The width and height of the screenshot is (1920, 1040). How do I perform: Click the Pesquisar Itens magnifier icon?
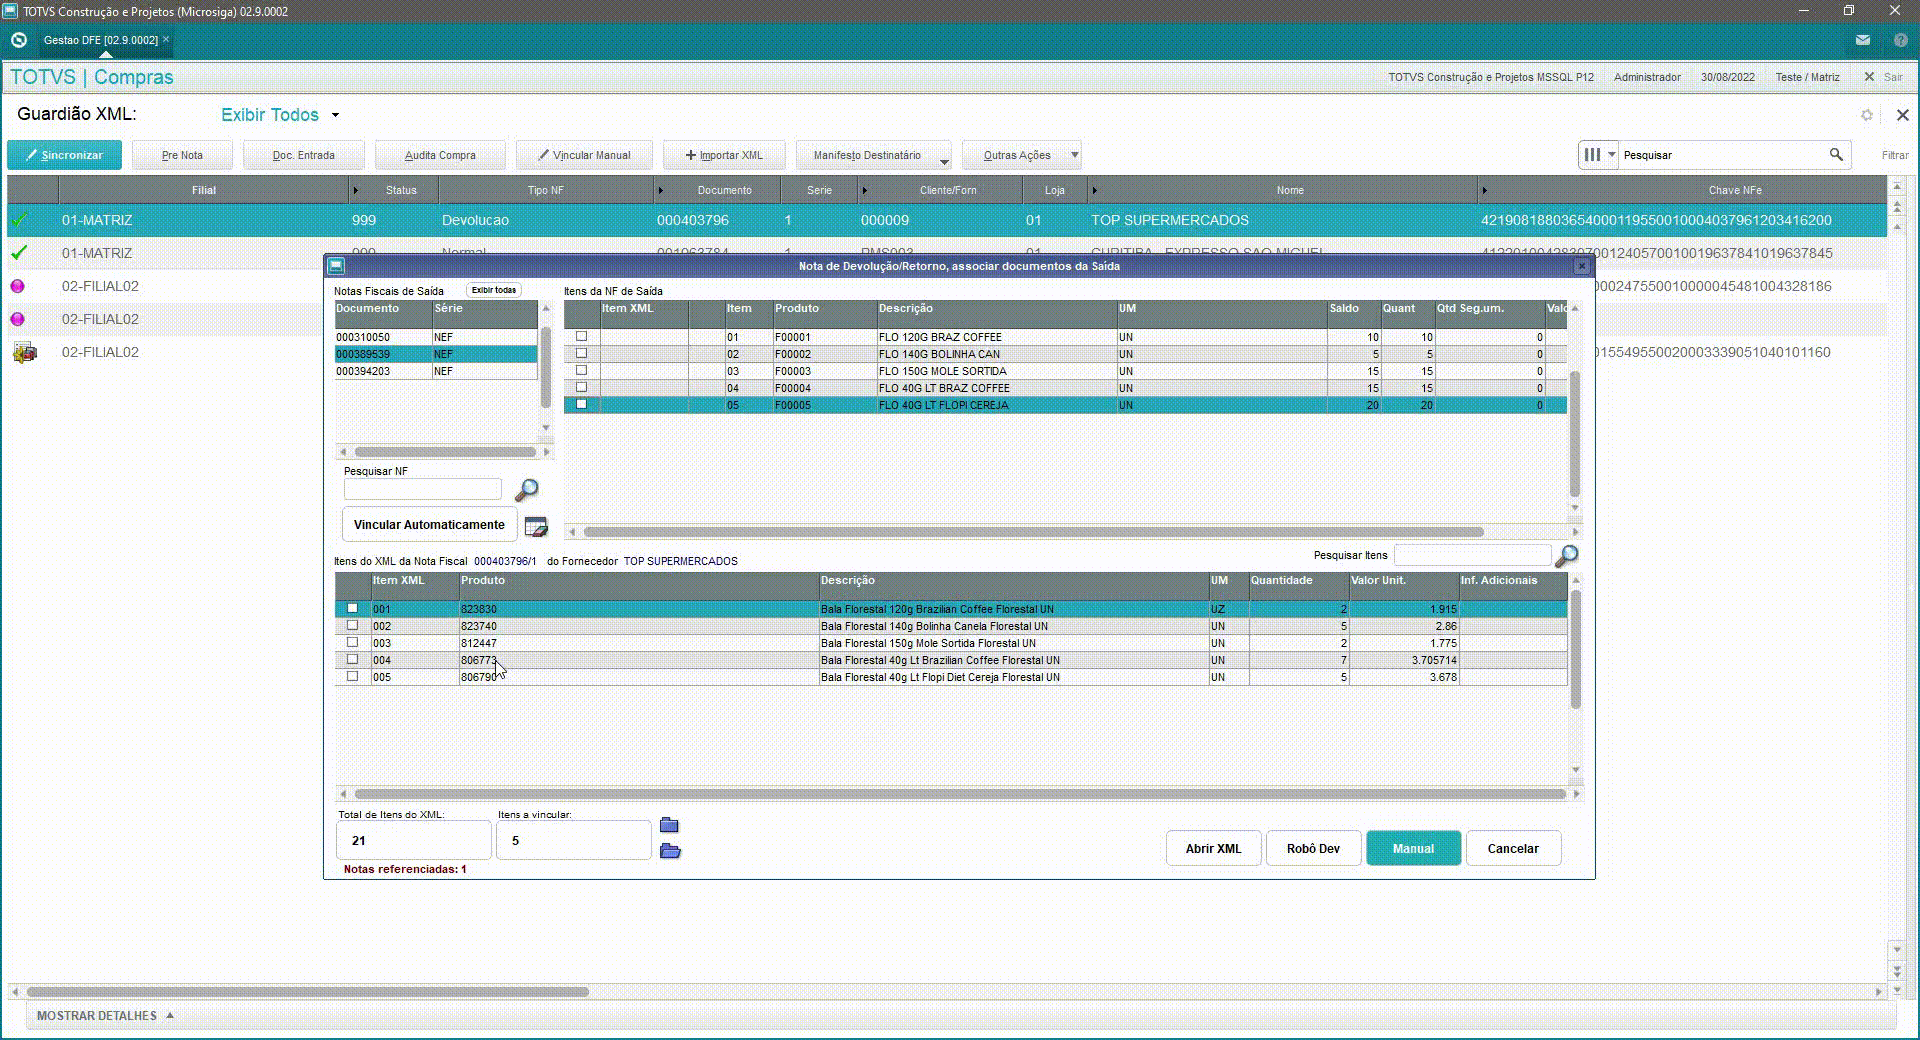tap(1567, 555)
